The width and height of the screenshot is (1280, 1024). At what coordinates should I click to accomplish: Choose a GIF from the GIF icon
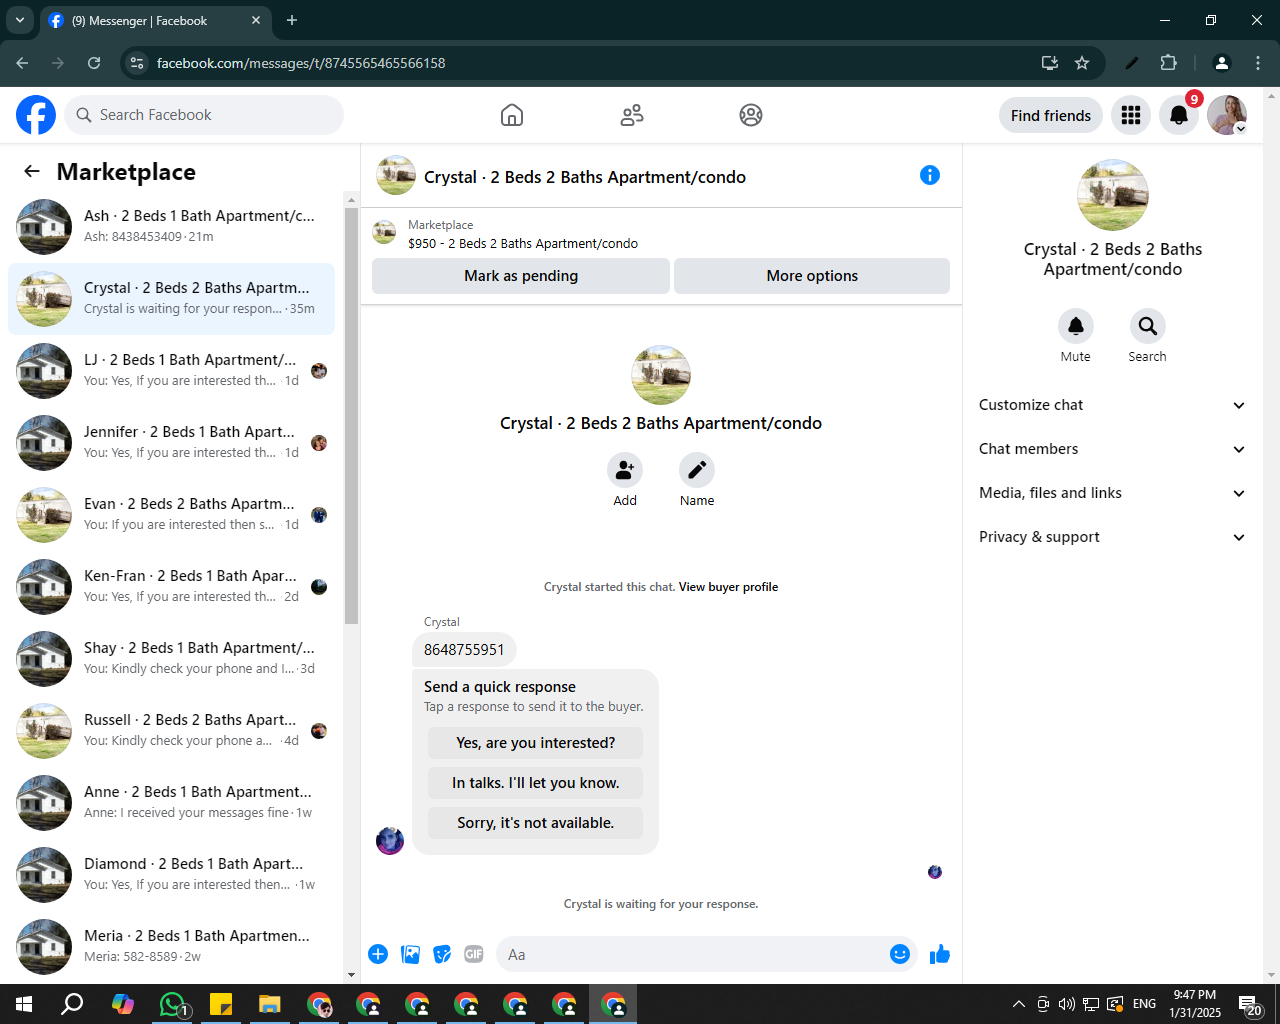pos(474,954)
